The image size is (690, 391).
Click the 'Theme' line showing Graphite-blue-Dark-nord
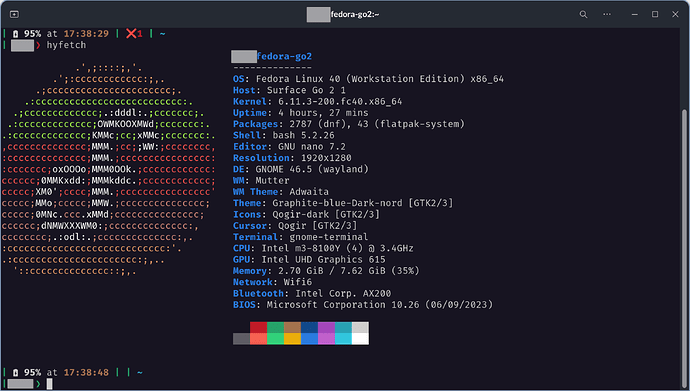[x=343, y=203]
